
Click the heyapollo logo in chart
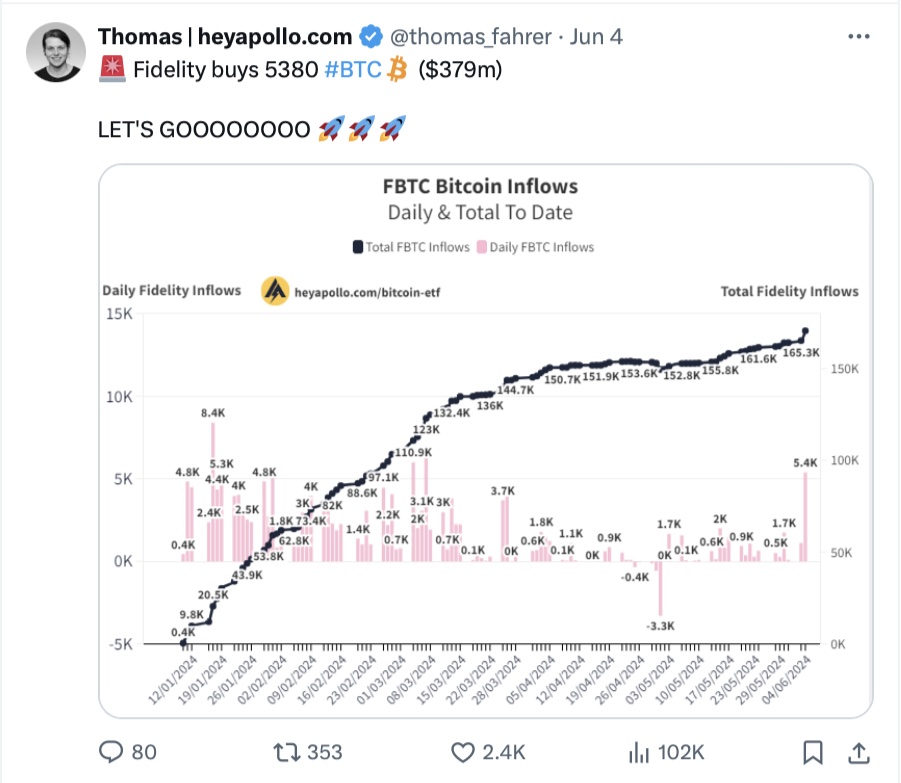(275, 291)
